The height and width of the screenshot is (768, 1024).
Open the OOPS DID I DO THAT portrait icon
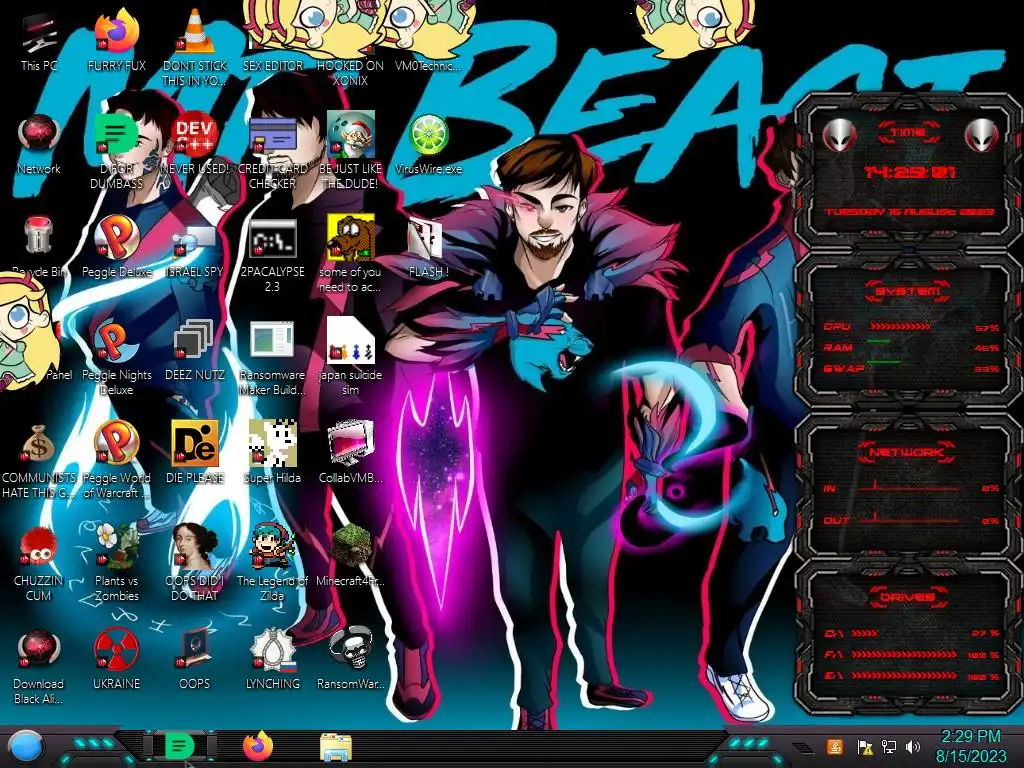[x=195, y=563]
